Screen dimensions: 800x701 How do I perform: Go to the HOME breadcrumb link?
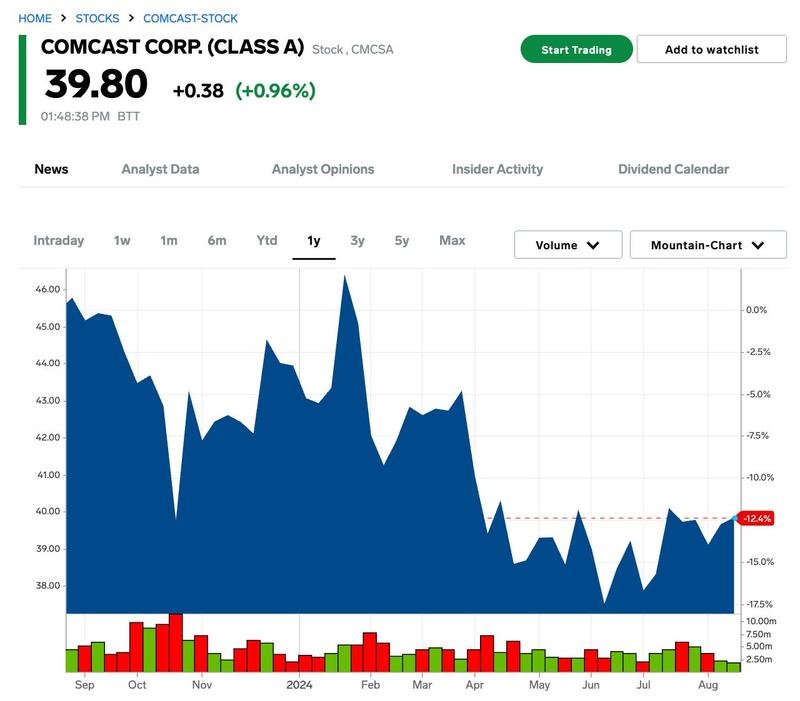tap(35, 18)
